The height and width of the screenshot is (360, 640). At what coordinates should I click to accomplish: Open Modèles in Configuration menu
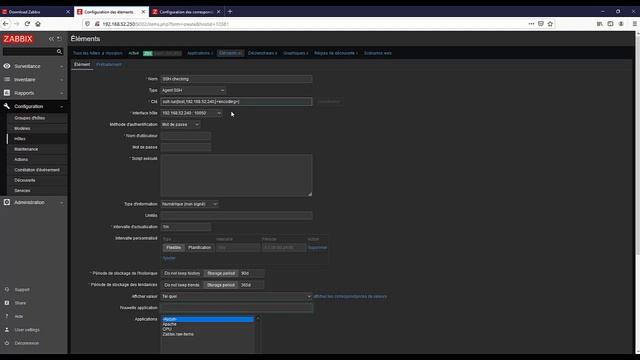click(x=22, y=128)
